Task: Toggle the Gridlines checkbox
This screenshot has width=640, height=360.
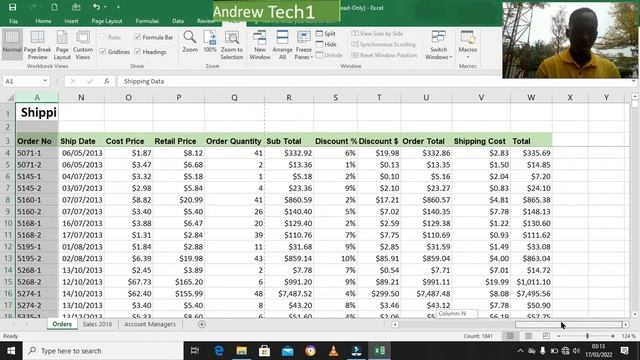Action: click(x=103, y=52)
